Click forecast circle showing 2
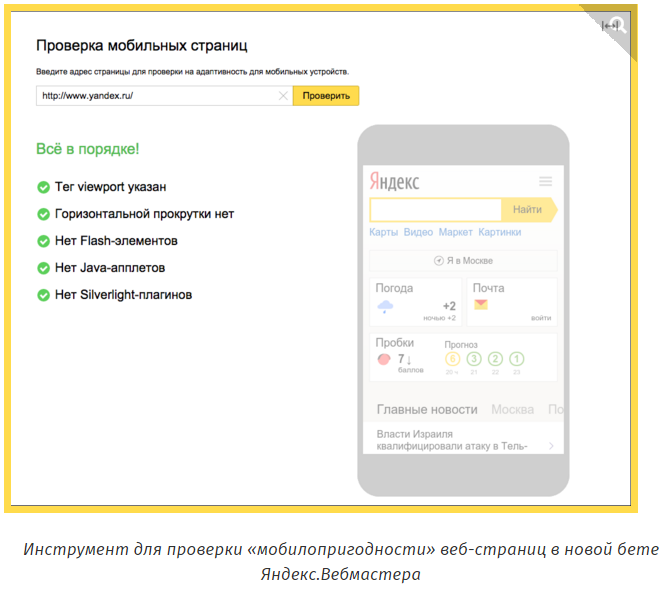The width and height of the screenshot is (667, 593). [x=495, y=359]
